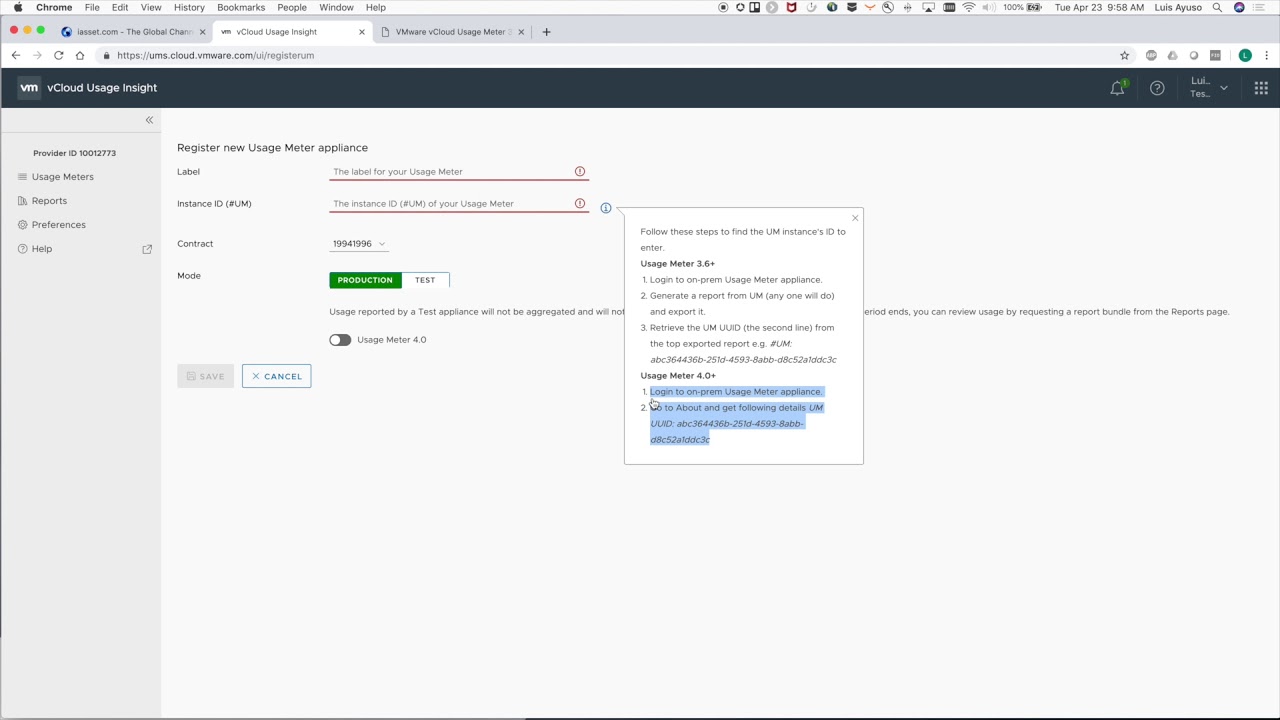Screen dimensions: 1280x720
Task: Click the Instance ID field error icon
Action: click(x=580, y=204)
